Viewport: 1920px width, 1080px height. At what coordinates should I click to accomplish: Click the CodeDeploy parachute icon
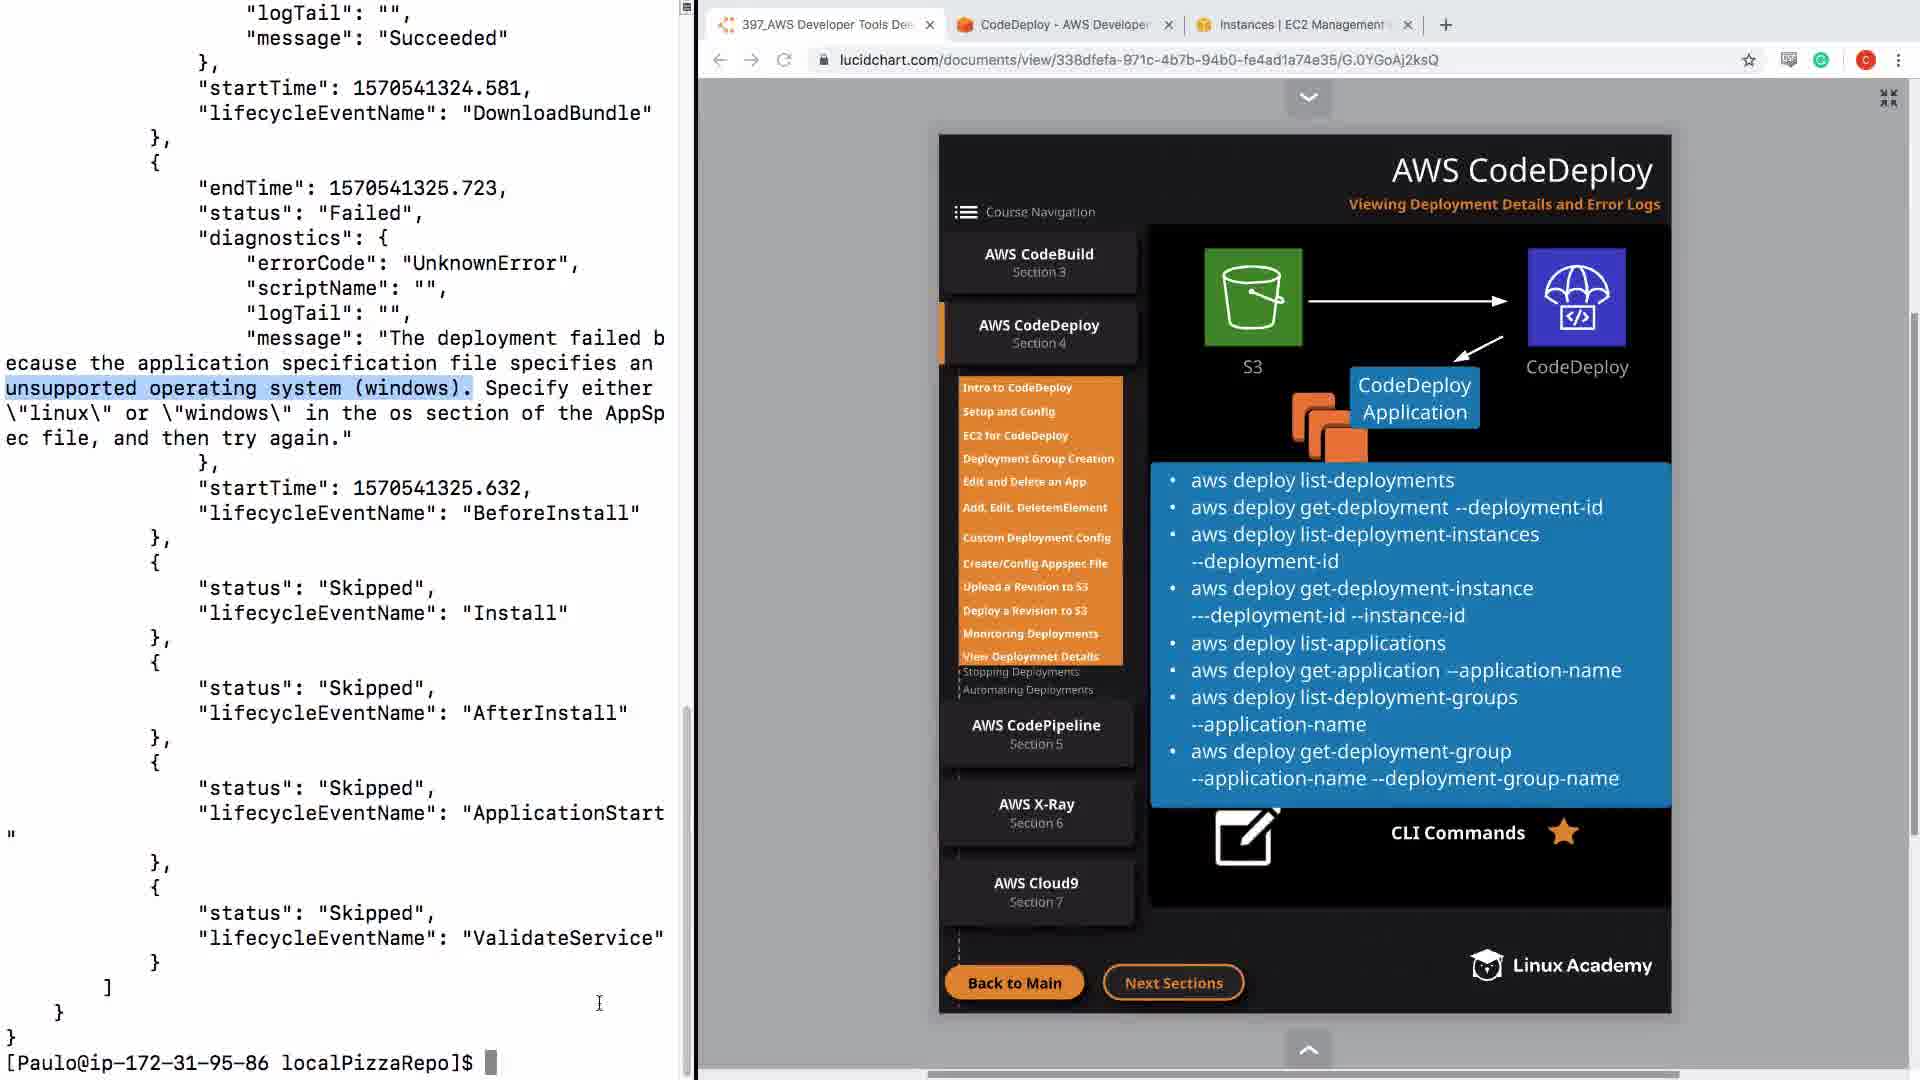tap(1576, 297)
